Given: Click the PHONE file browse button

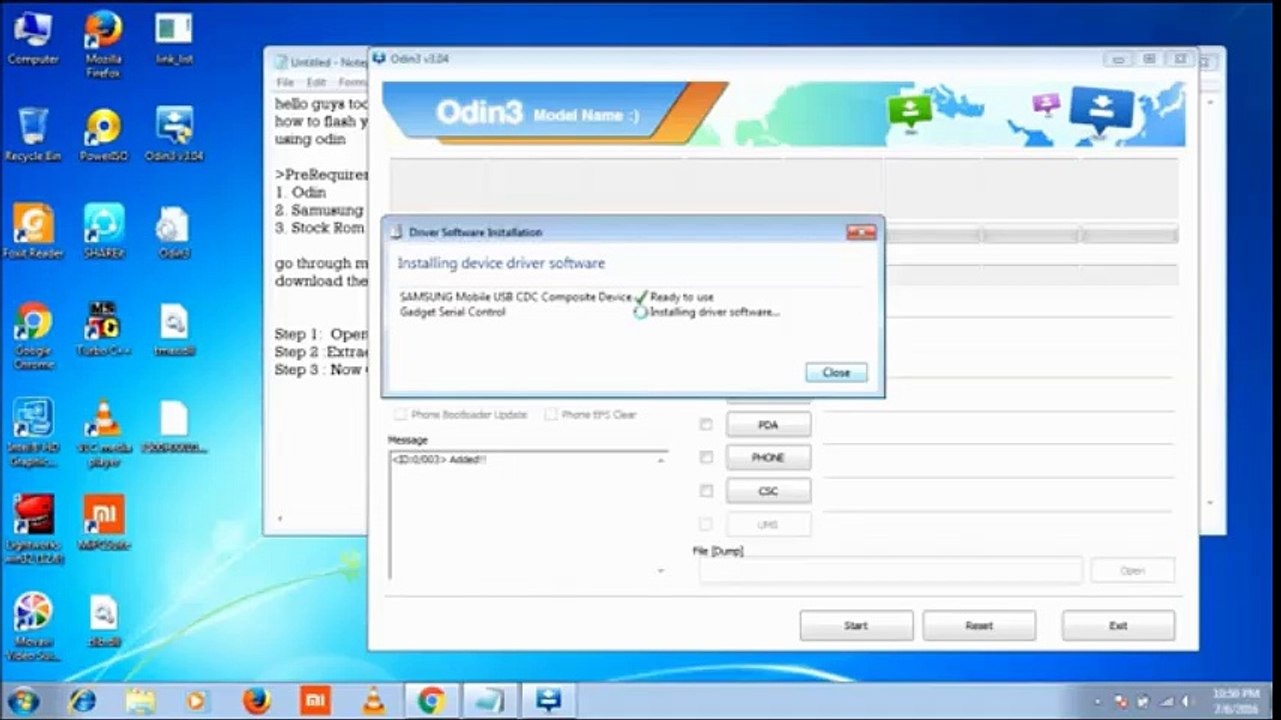Looking at the screenshot, I should (768, 458).
